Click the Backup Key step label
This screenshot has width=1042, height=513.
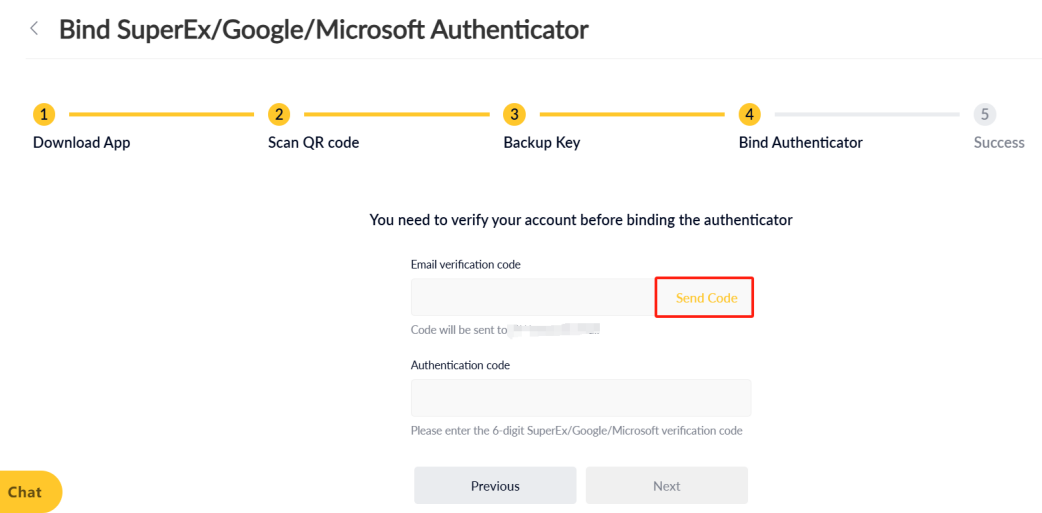click(x=542, y=142)
